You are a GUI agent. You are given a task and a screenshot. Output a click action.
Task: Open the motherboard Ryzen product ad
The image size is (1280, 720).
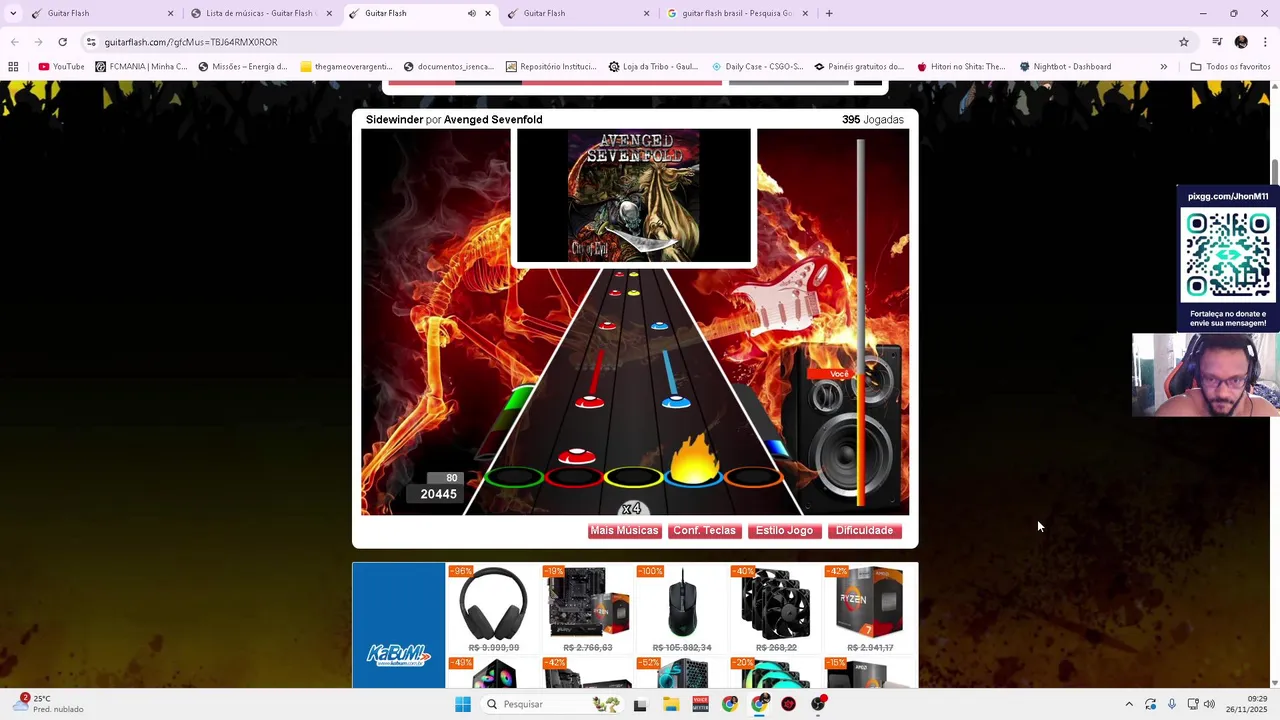click(588, 609)
